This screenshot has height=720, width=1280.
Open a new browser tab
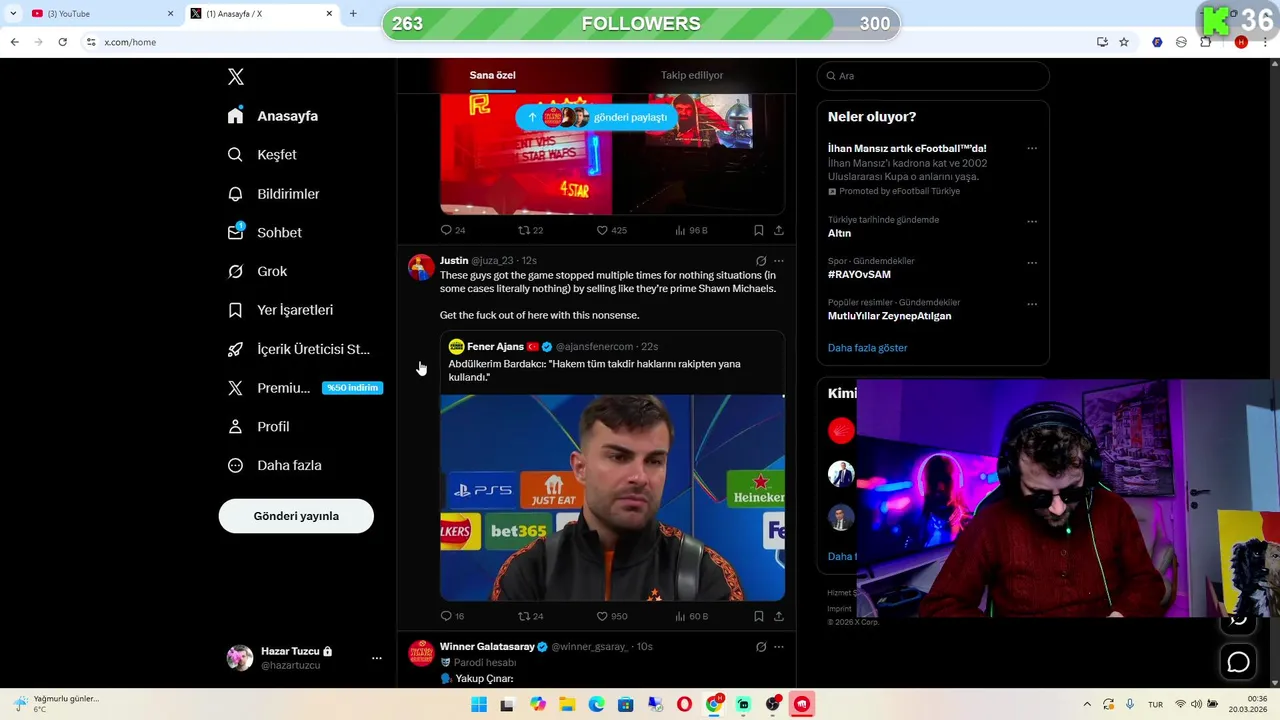click(x=353, y=14)
